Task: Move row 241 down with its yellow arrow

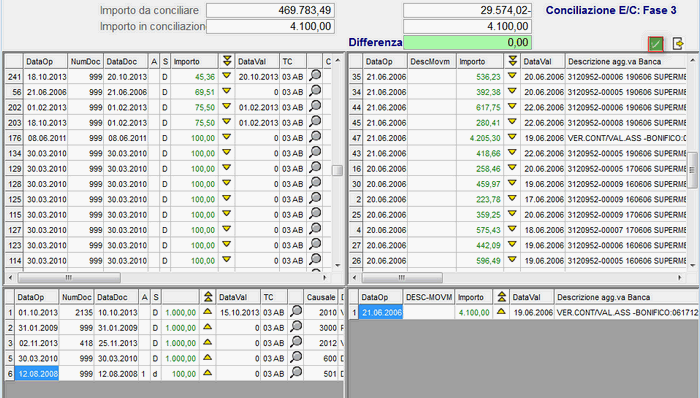Action: [227, 76]
